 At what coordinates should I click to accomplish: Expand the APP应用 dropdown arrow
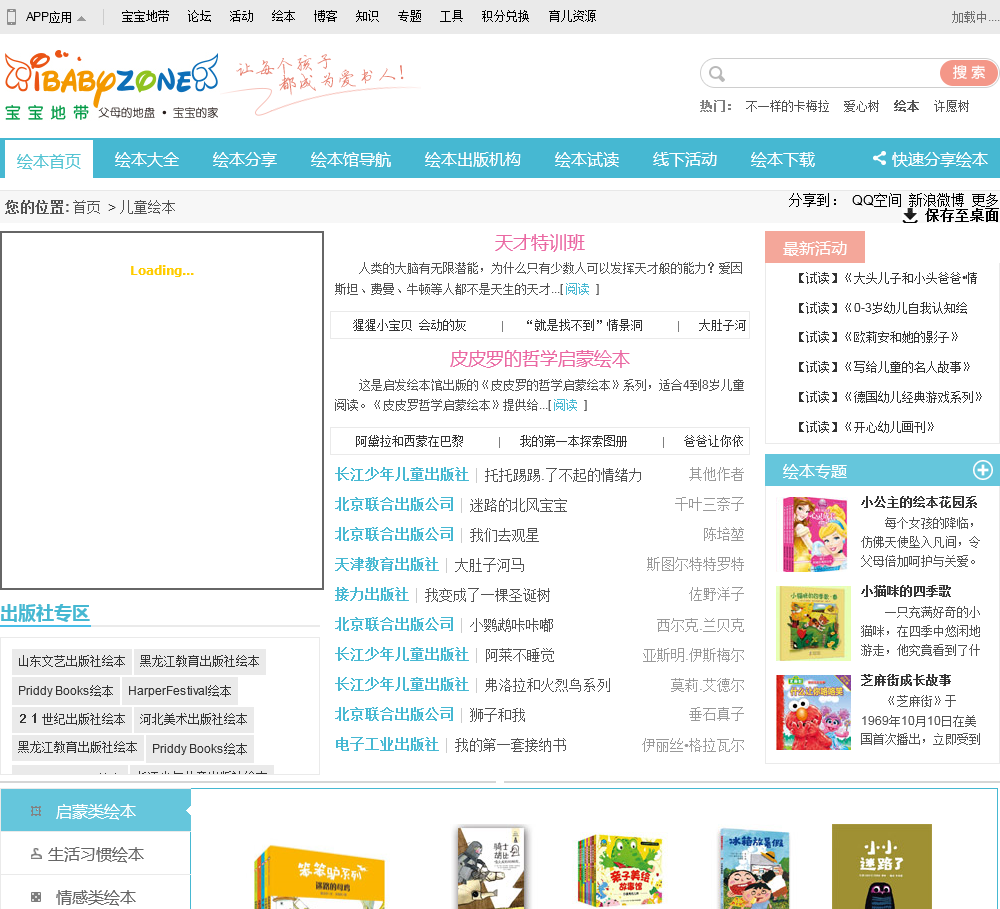(82, 18)
